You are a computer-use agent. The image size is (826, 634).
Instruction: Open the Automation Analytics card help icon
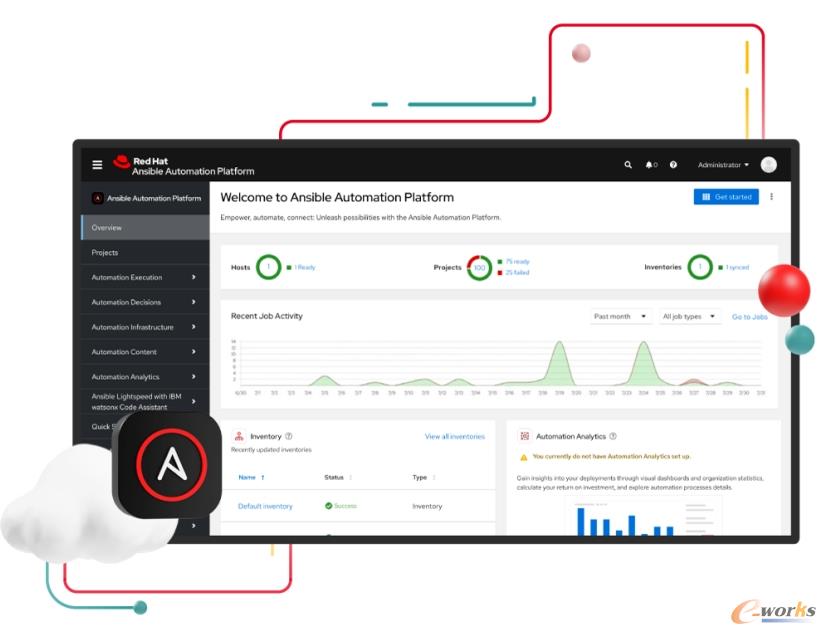pos(613,436)
